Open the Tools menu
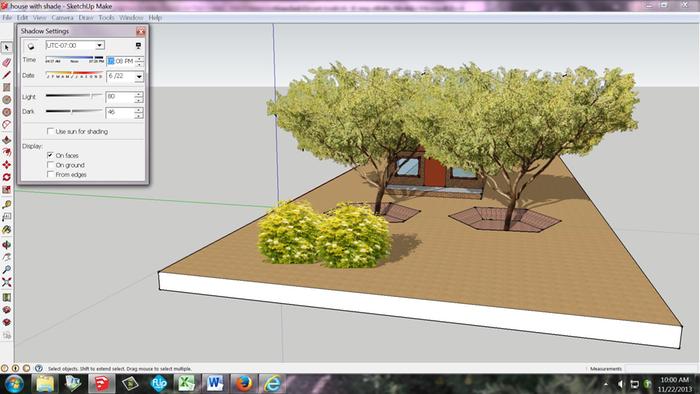 point(106,18)
